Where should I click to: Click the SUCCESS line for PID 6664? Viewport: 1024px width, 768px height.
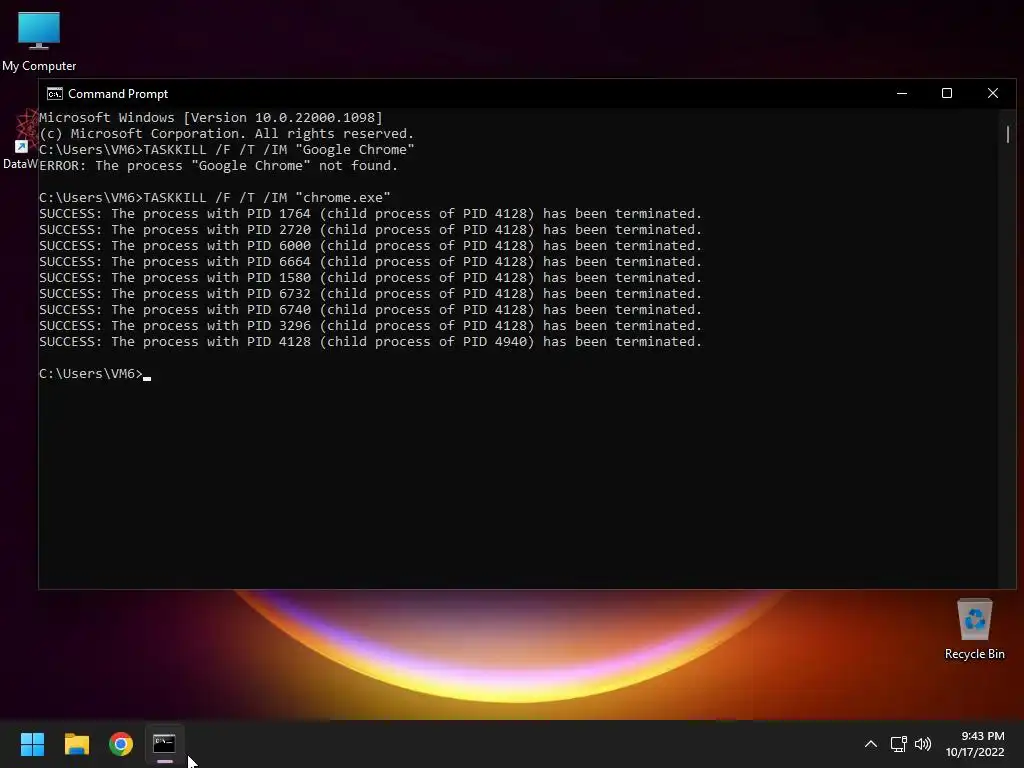click(x=370, y=261)
